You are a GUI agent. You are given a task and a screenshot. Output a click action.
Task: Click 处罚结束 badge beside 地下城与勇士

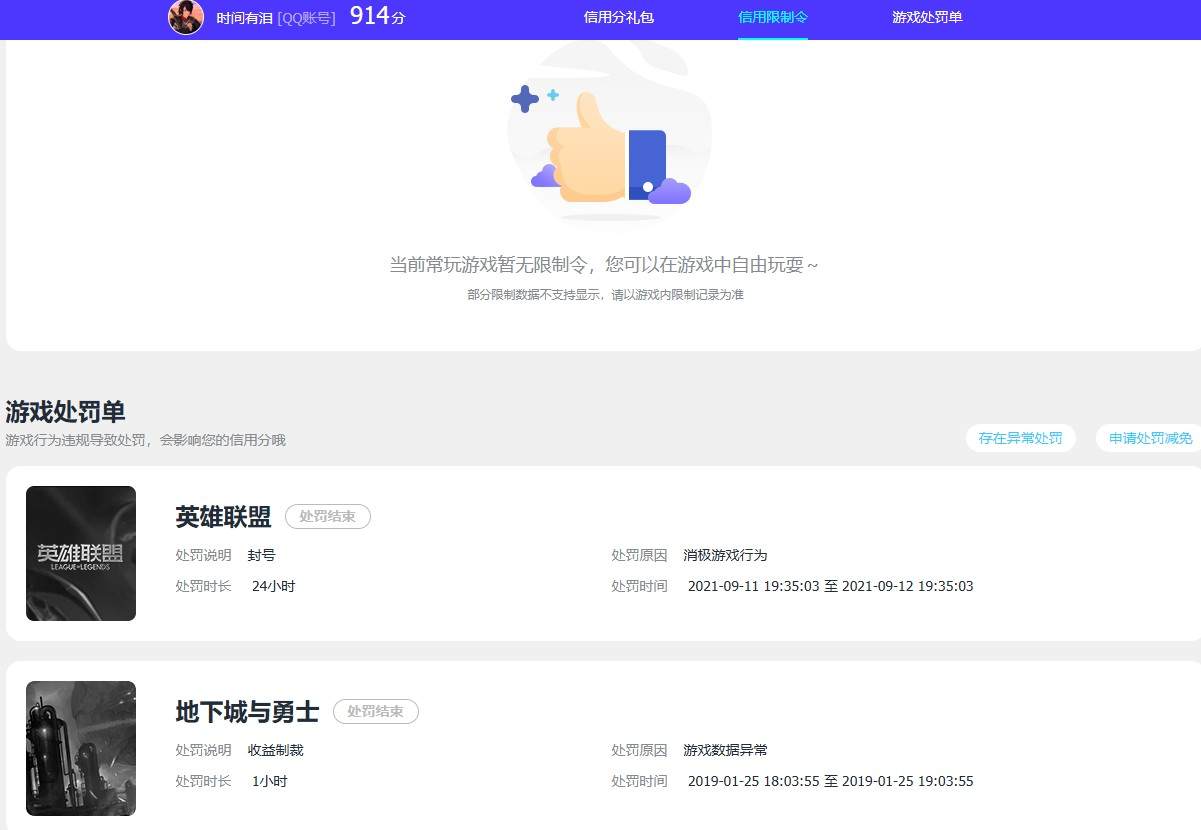click(376, 712)
